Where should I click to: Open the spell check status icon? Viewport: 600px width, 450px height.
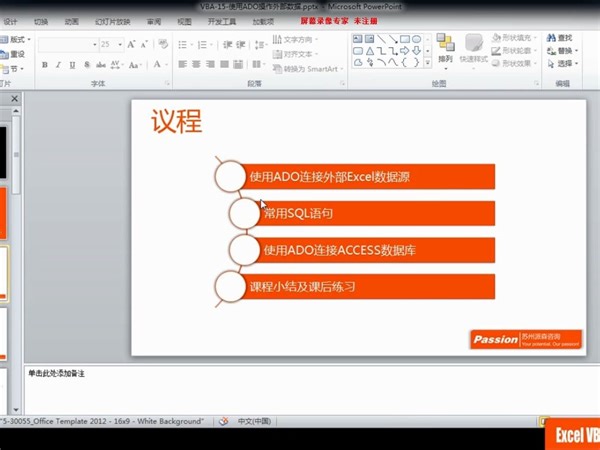[223, 421]
